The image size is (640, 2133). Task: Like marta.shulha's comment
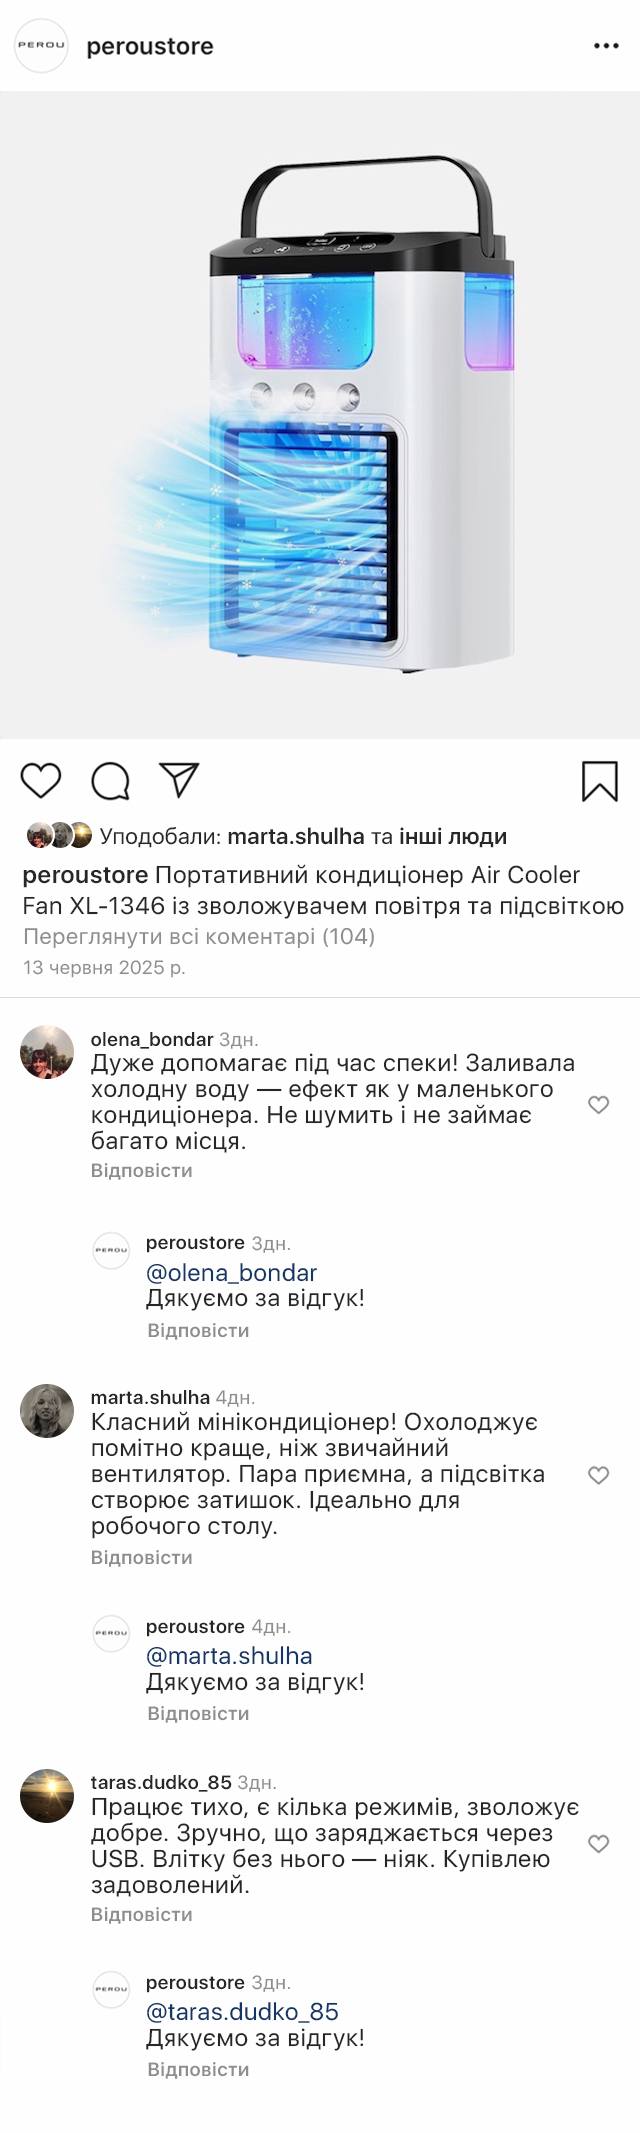[598, 1474]
